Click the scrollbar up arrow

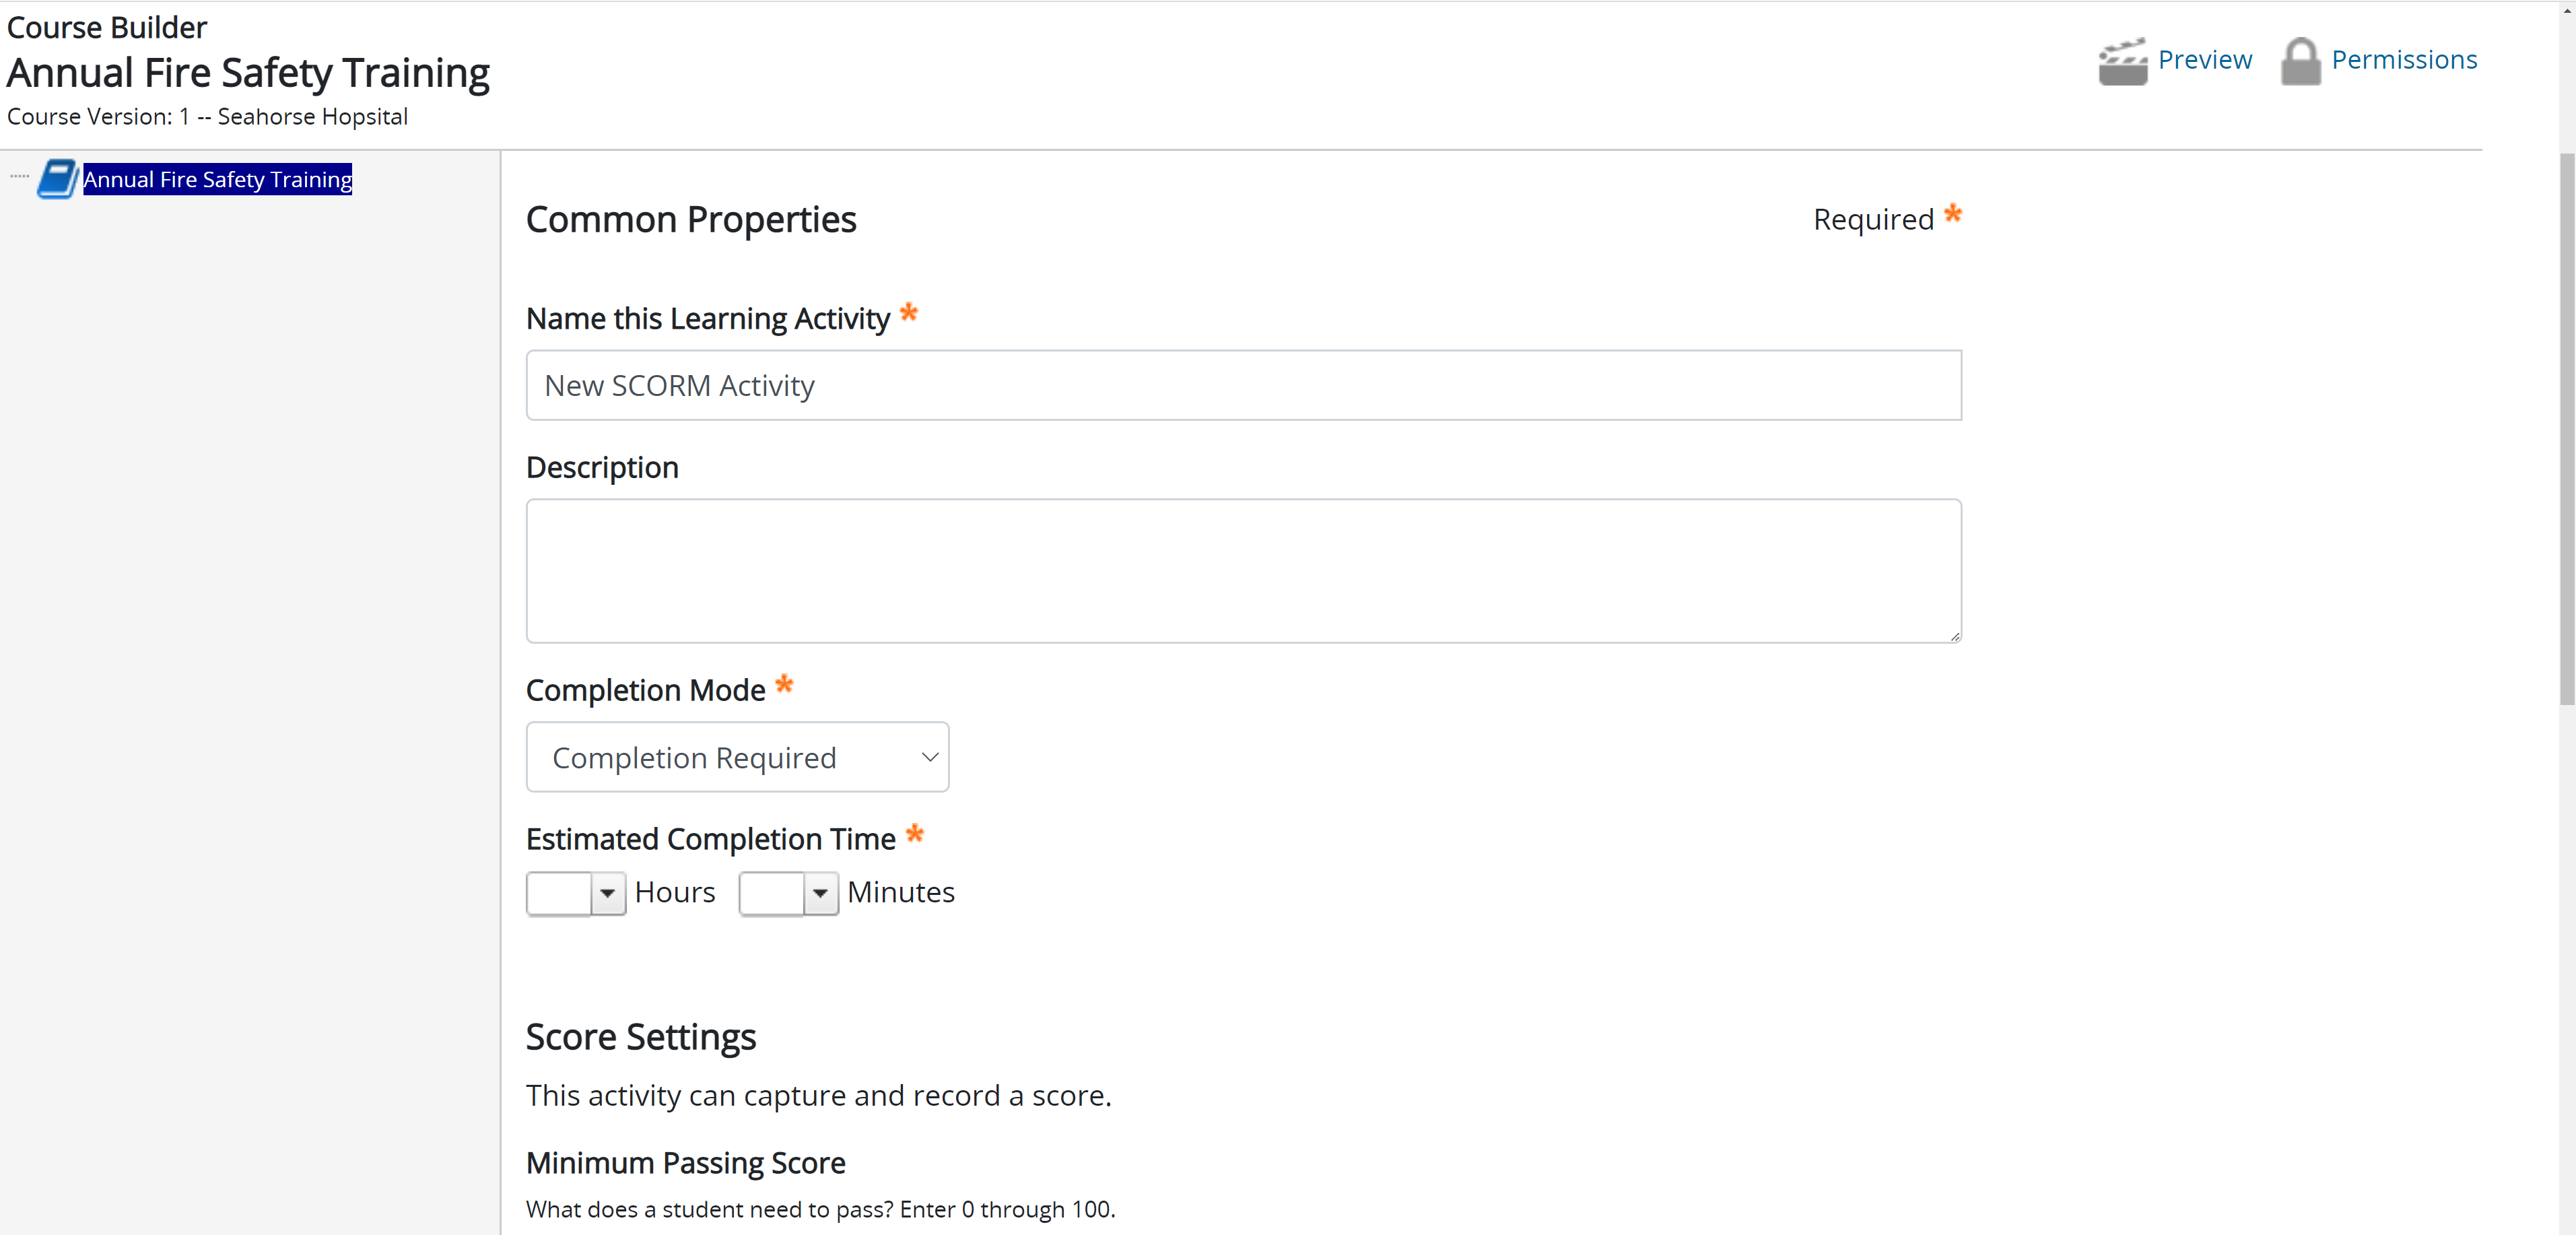[2566, 8]
